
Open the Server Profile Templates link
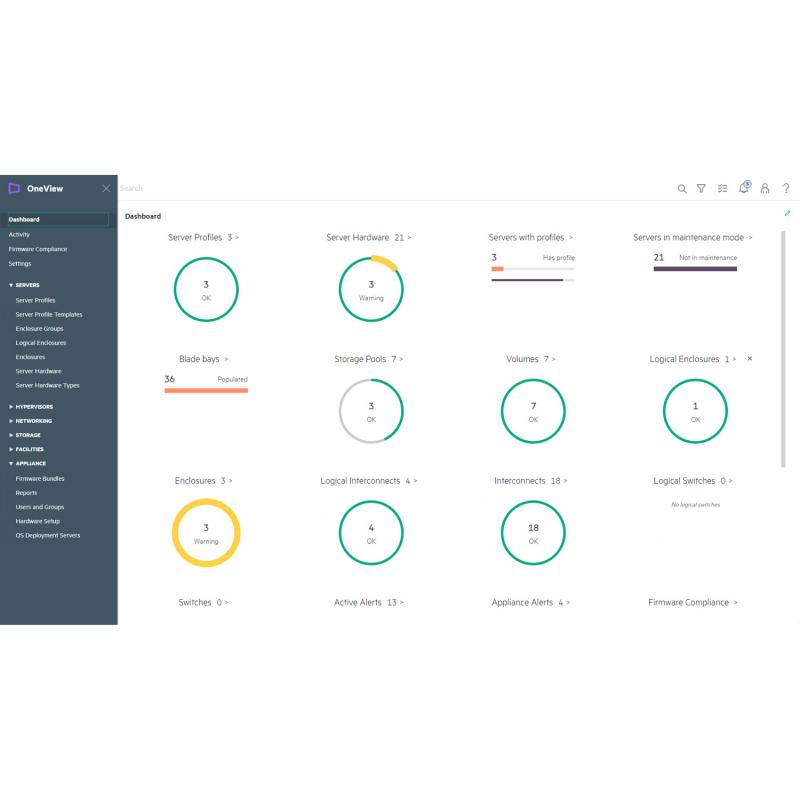49,314
